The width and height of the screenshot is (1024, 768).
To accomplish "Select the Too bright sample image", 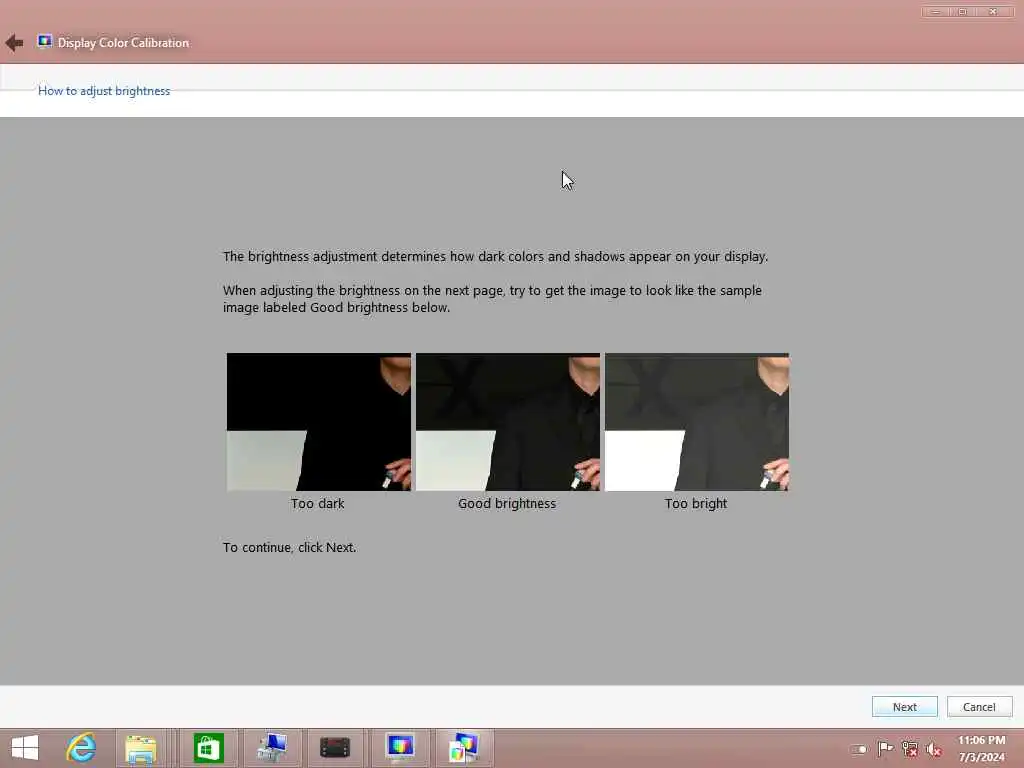I will 697,422.
